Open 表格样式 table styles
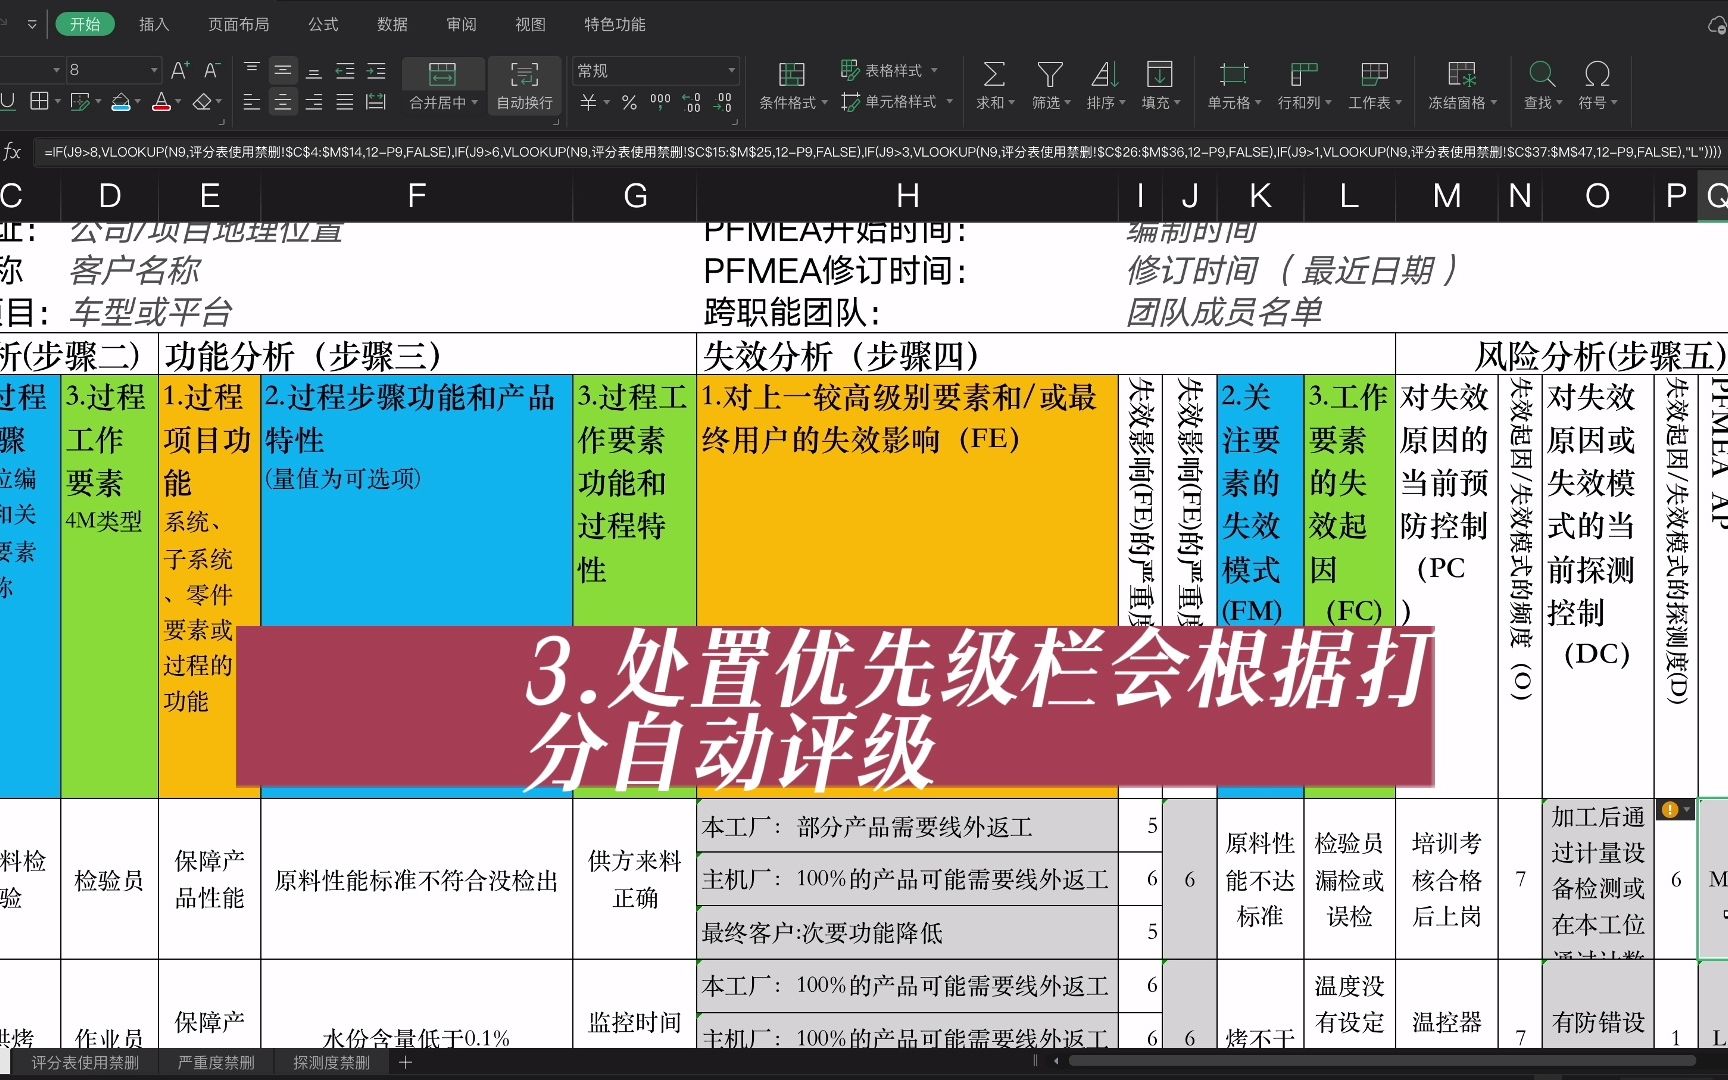 click(x=889, y=70)
